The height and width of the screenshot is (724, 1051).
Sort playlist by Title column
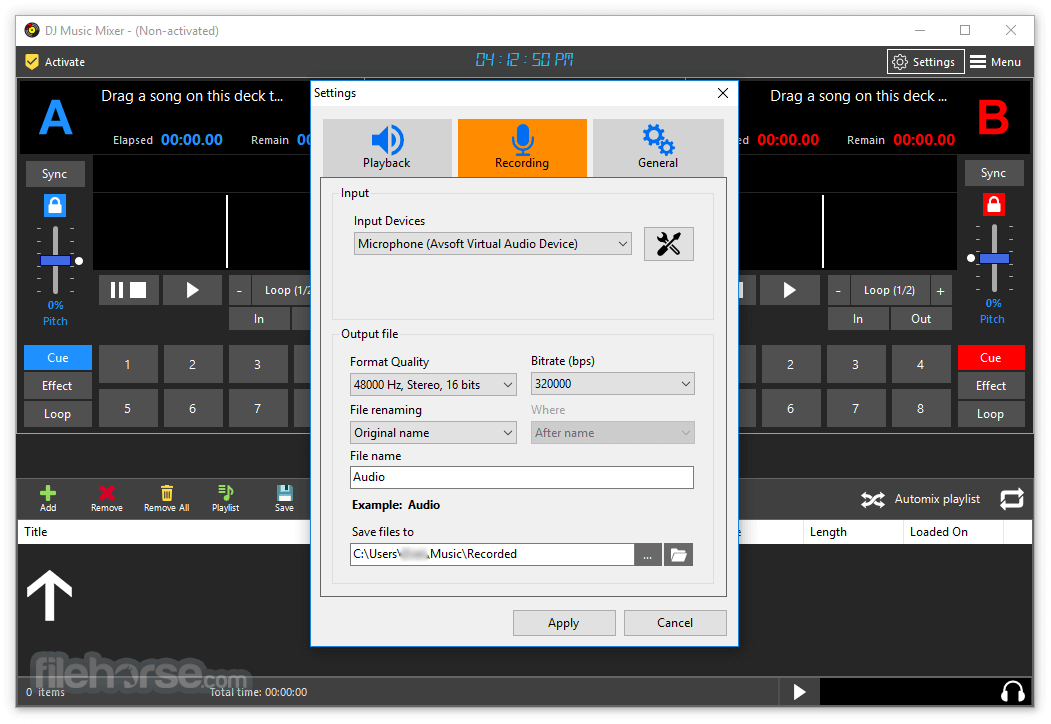coord(164,532)
